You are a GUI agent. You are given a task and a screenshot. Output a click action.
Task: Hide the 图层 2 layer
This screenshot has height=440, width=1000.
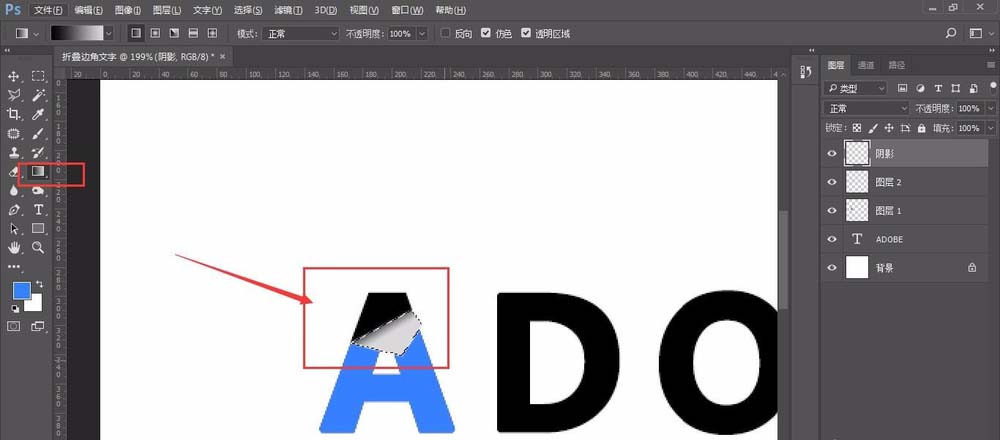point(832,182)
